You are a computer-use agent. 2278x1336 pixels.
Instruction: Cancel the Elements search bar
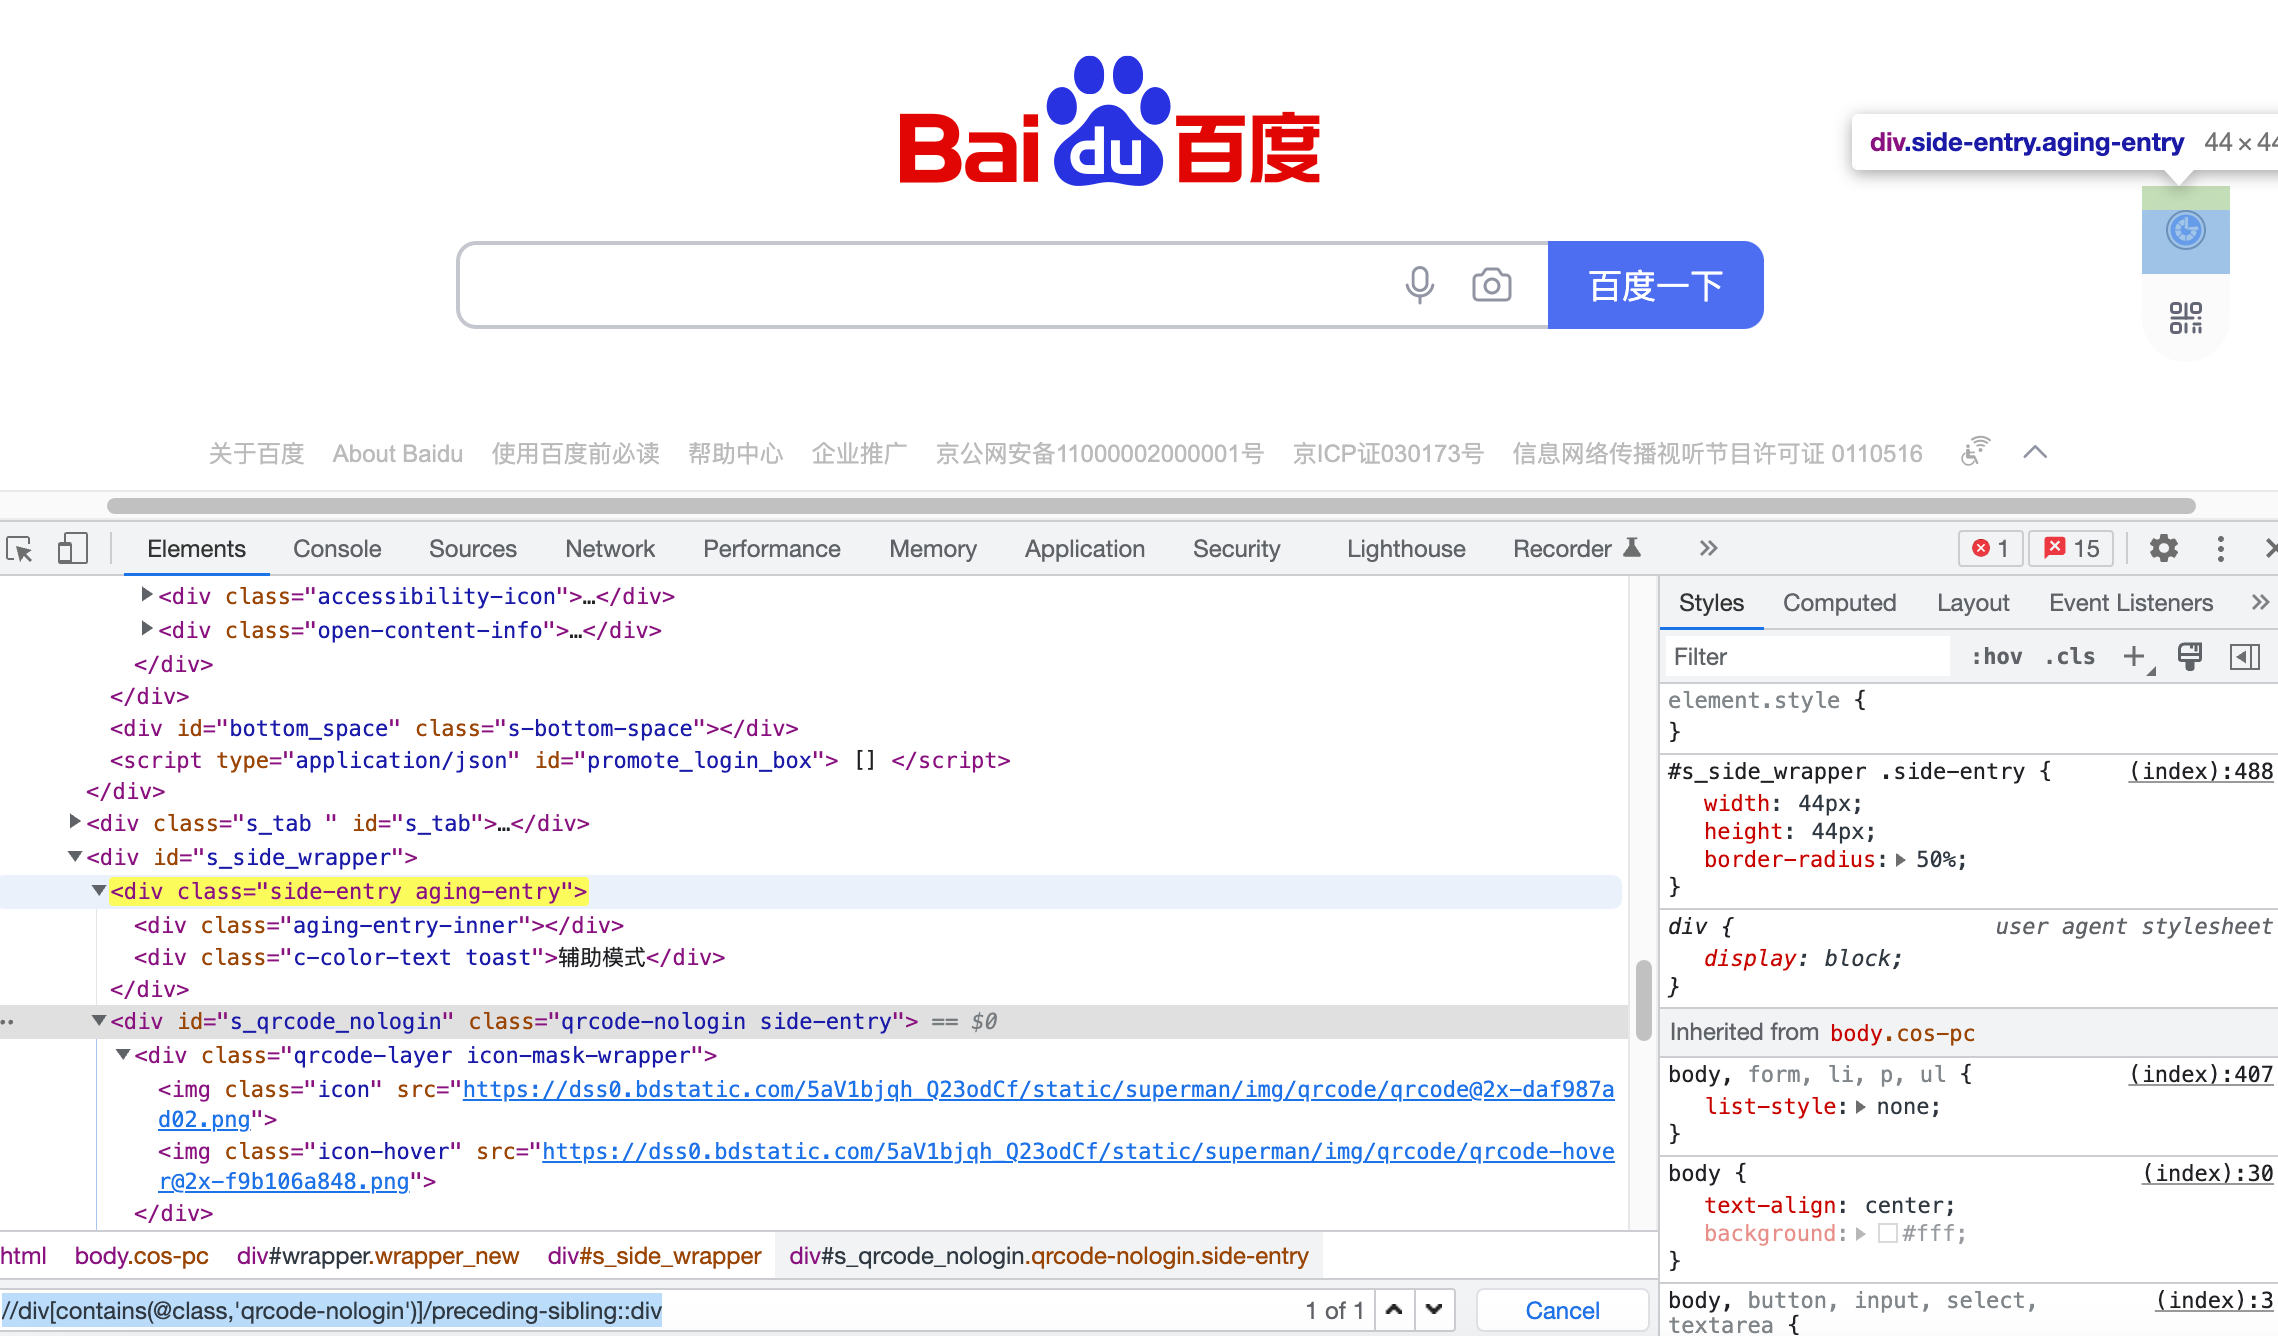[1562, 1310]
